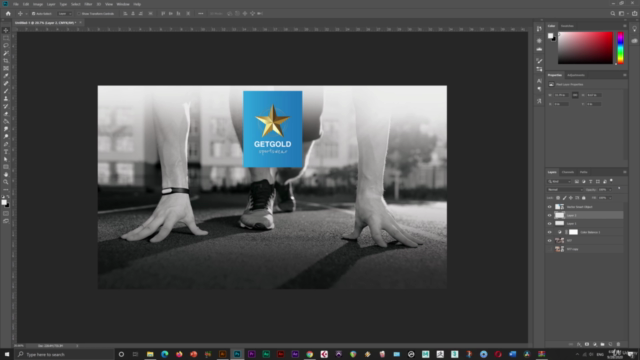Select the Horizontal Type tool
This screenshot has height=360, width=640.
click(x=6, y=151)
